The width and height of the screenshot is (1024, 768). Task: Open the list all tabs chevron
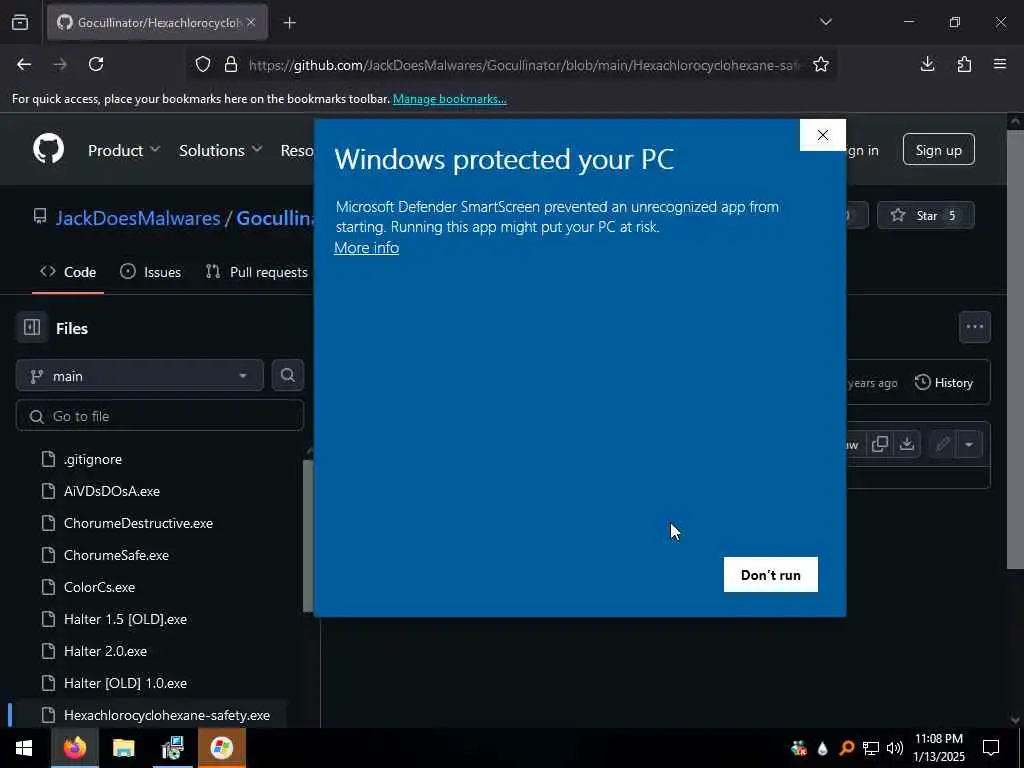(826, 22)
